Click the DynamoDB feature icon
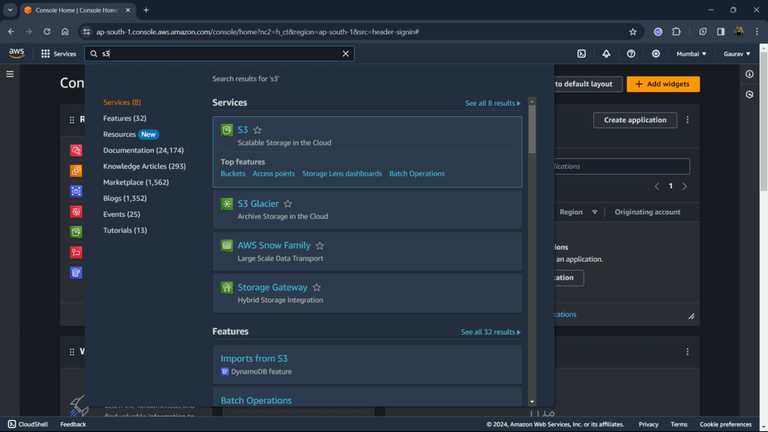The image size is (768, 432). (x=225, y=372)
